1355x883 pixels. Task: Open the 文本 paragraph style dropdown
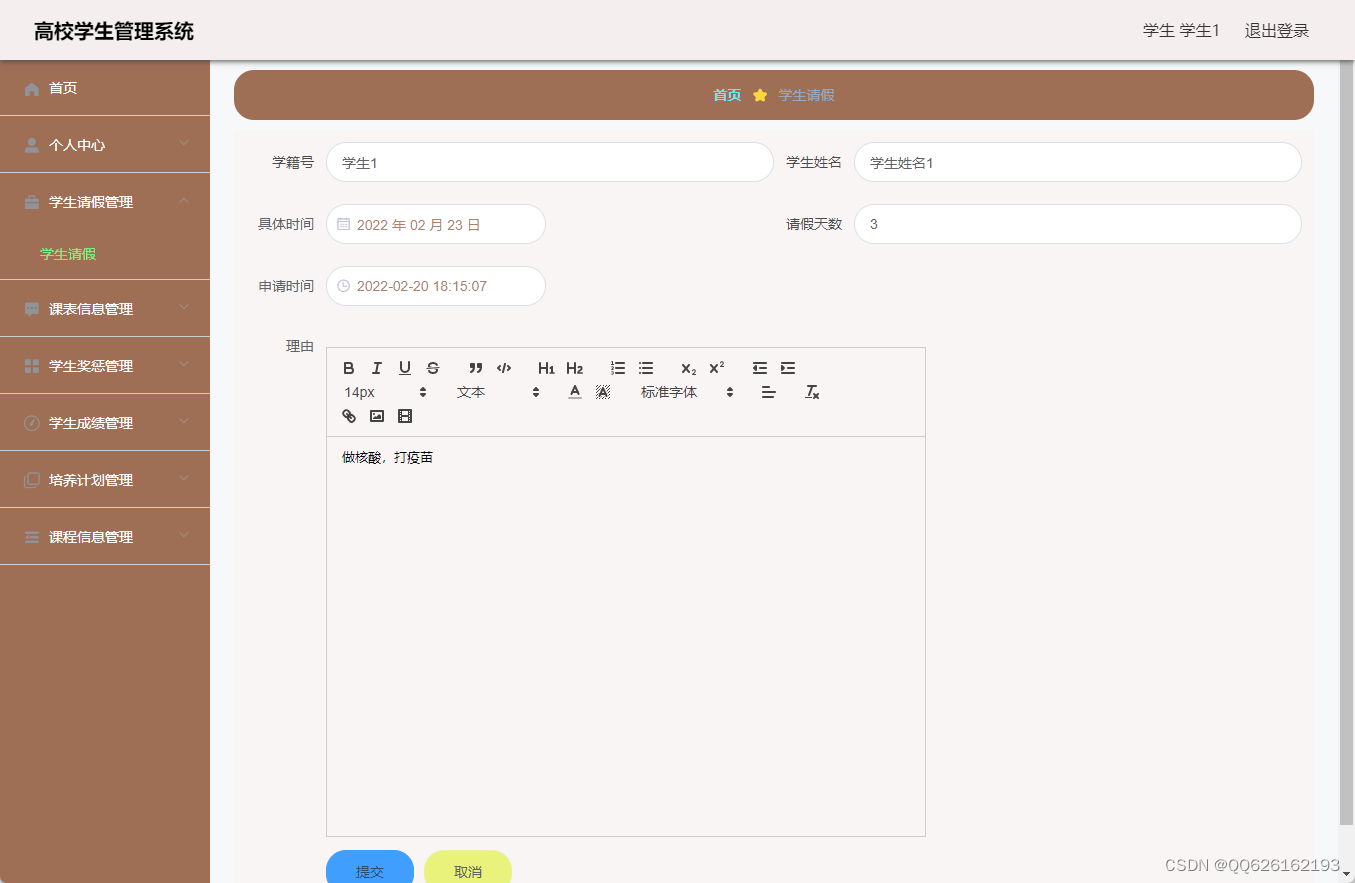(498, 392)
